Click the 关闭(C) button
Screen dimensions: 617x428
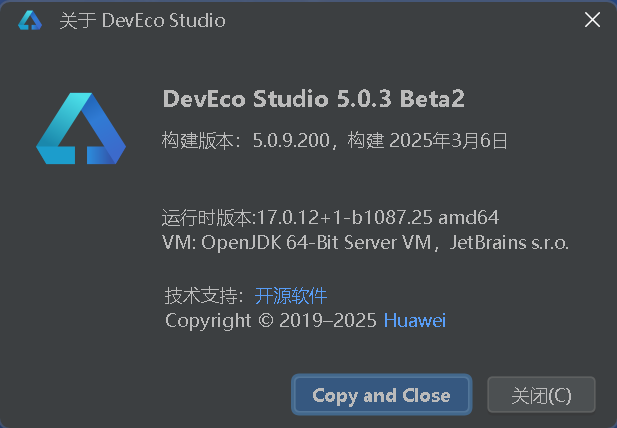[x=541, y=395]
